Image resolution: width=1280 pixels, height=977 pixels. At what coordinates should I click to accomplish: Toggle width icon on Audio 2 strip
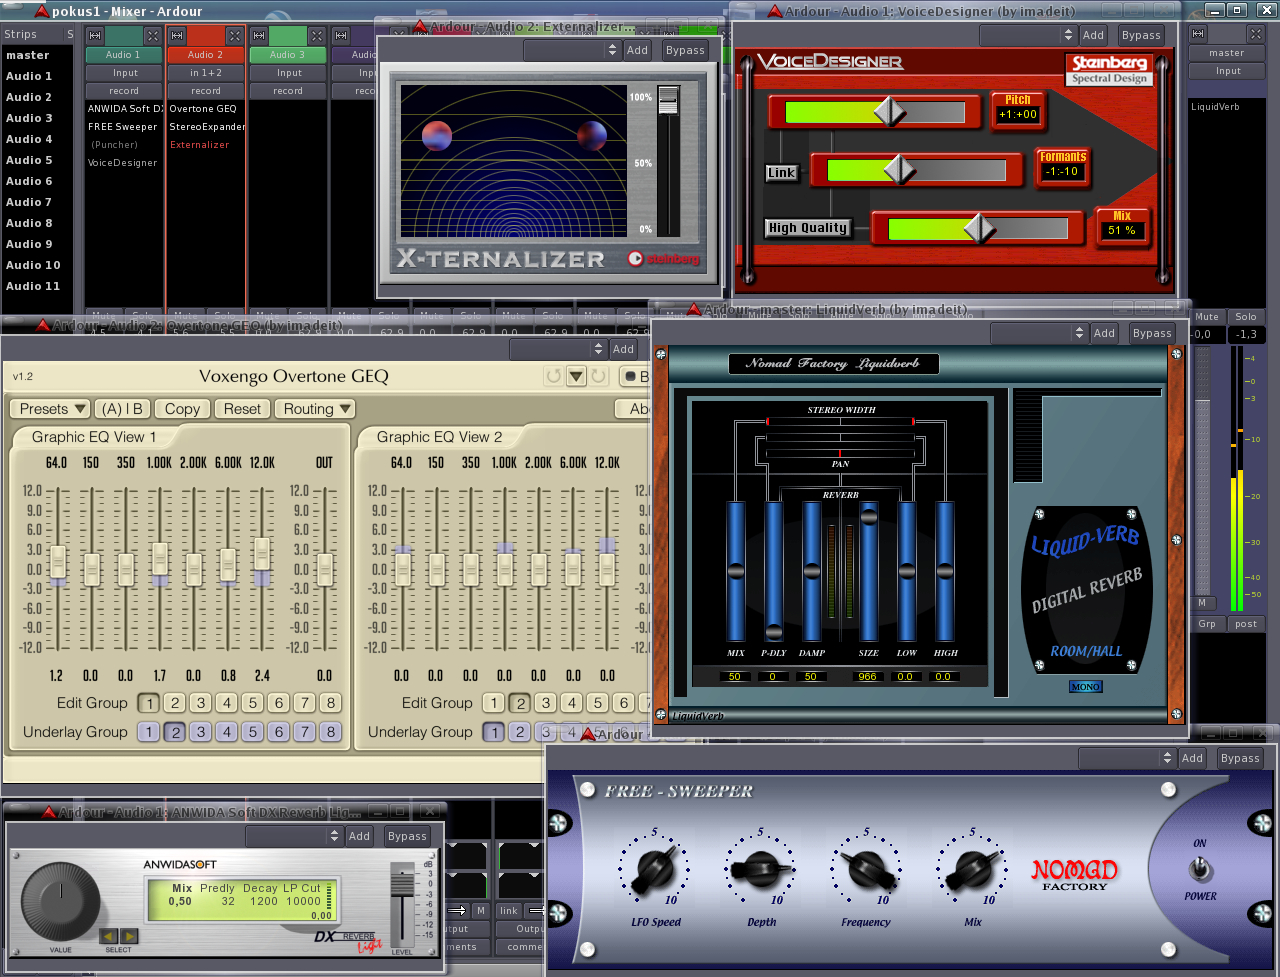click(x=177, y=36)
